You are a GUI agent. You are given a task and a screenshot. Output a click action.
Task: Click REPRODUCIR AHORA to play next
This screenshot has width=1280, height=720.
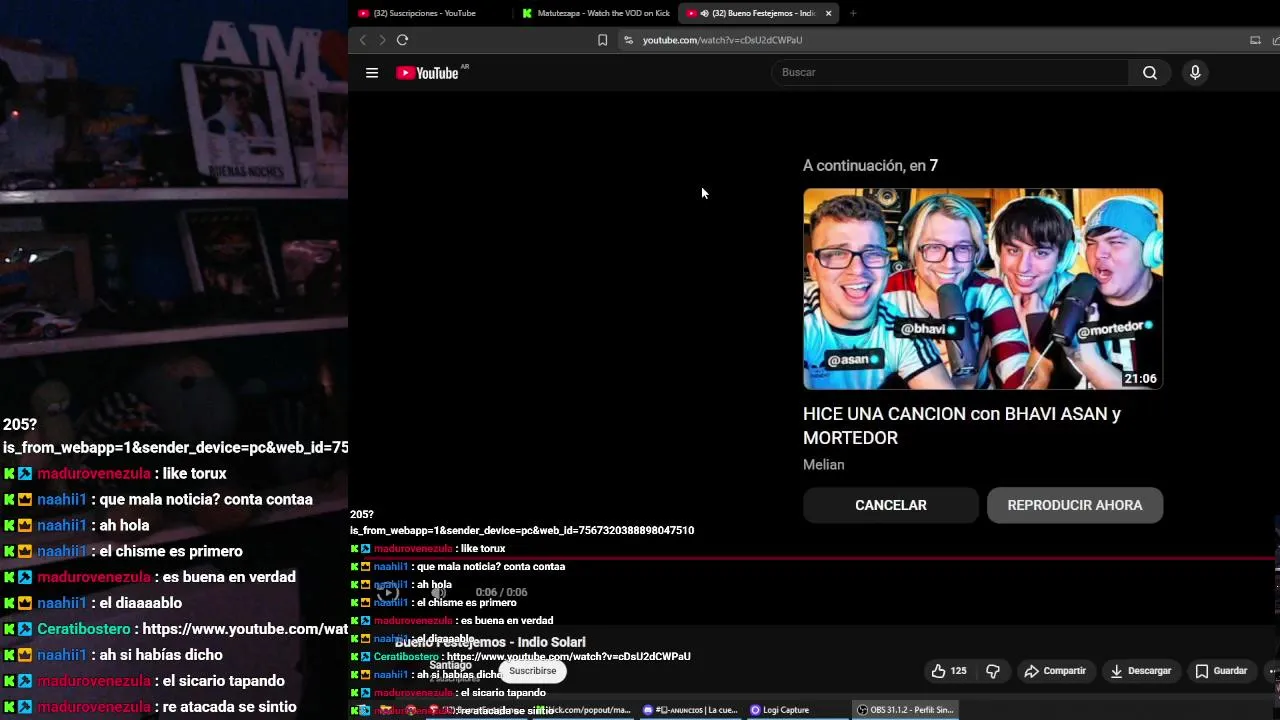pos(1075,505)
